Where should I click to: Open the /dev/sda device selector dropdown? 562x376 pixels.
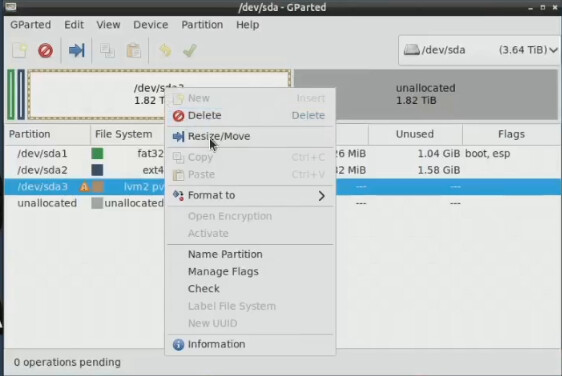pos(480,50)
